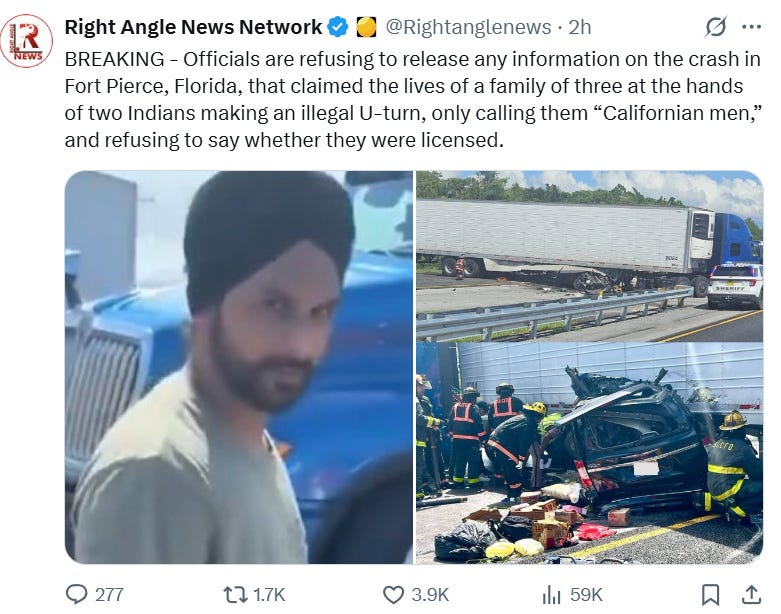Viewport: 781px width, 614px height.
Task: Click the Grok explain slashed-circle icon
Action: [x=716, y=27]
